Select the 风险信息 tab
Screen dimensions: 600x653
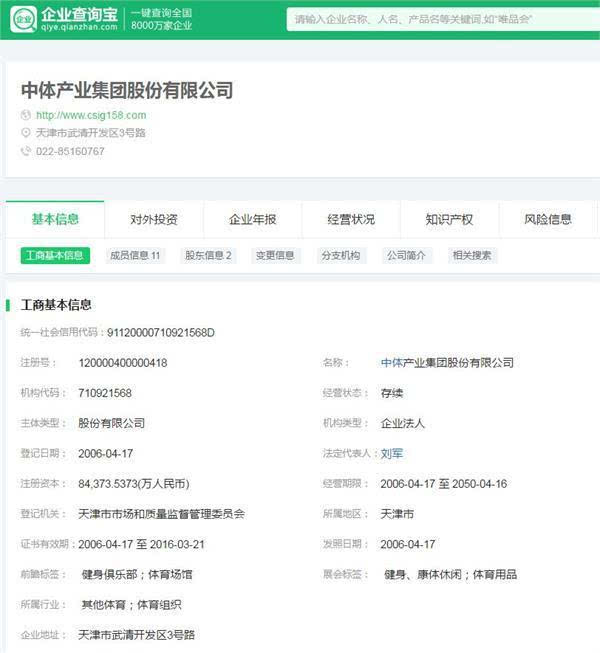click(x=548, y=219)
